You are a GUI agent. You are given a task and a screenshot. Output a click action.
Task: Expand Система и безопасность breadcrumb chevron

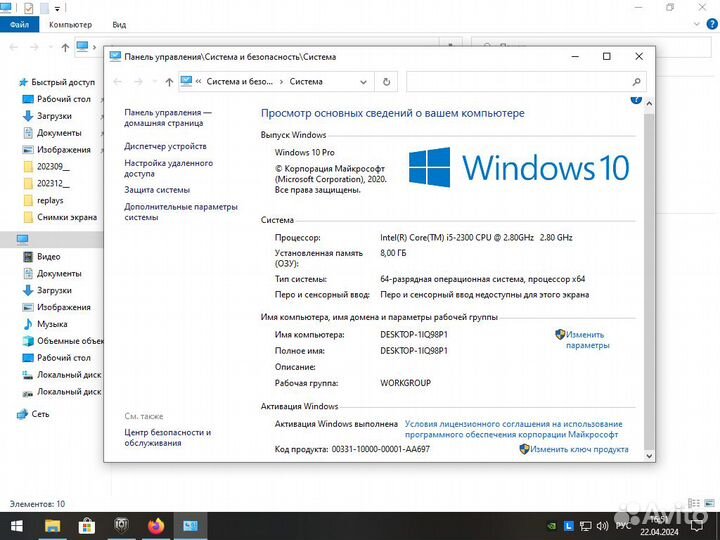click(x=281, y=82)
